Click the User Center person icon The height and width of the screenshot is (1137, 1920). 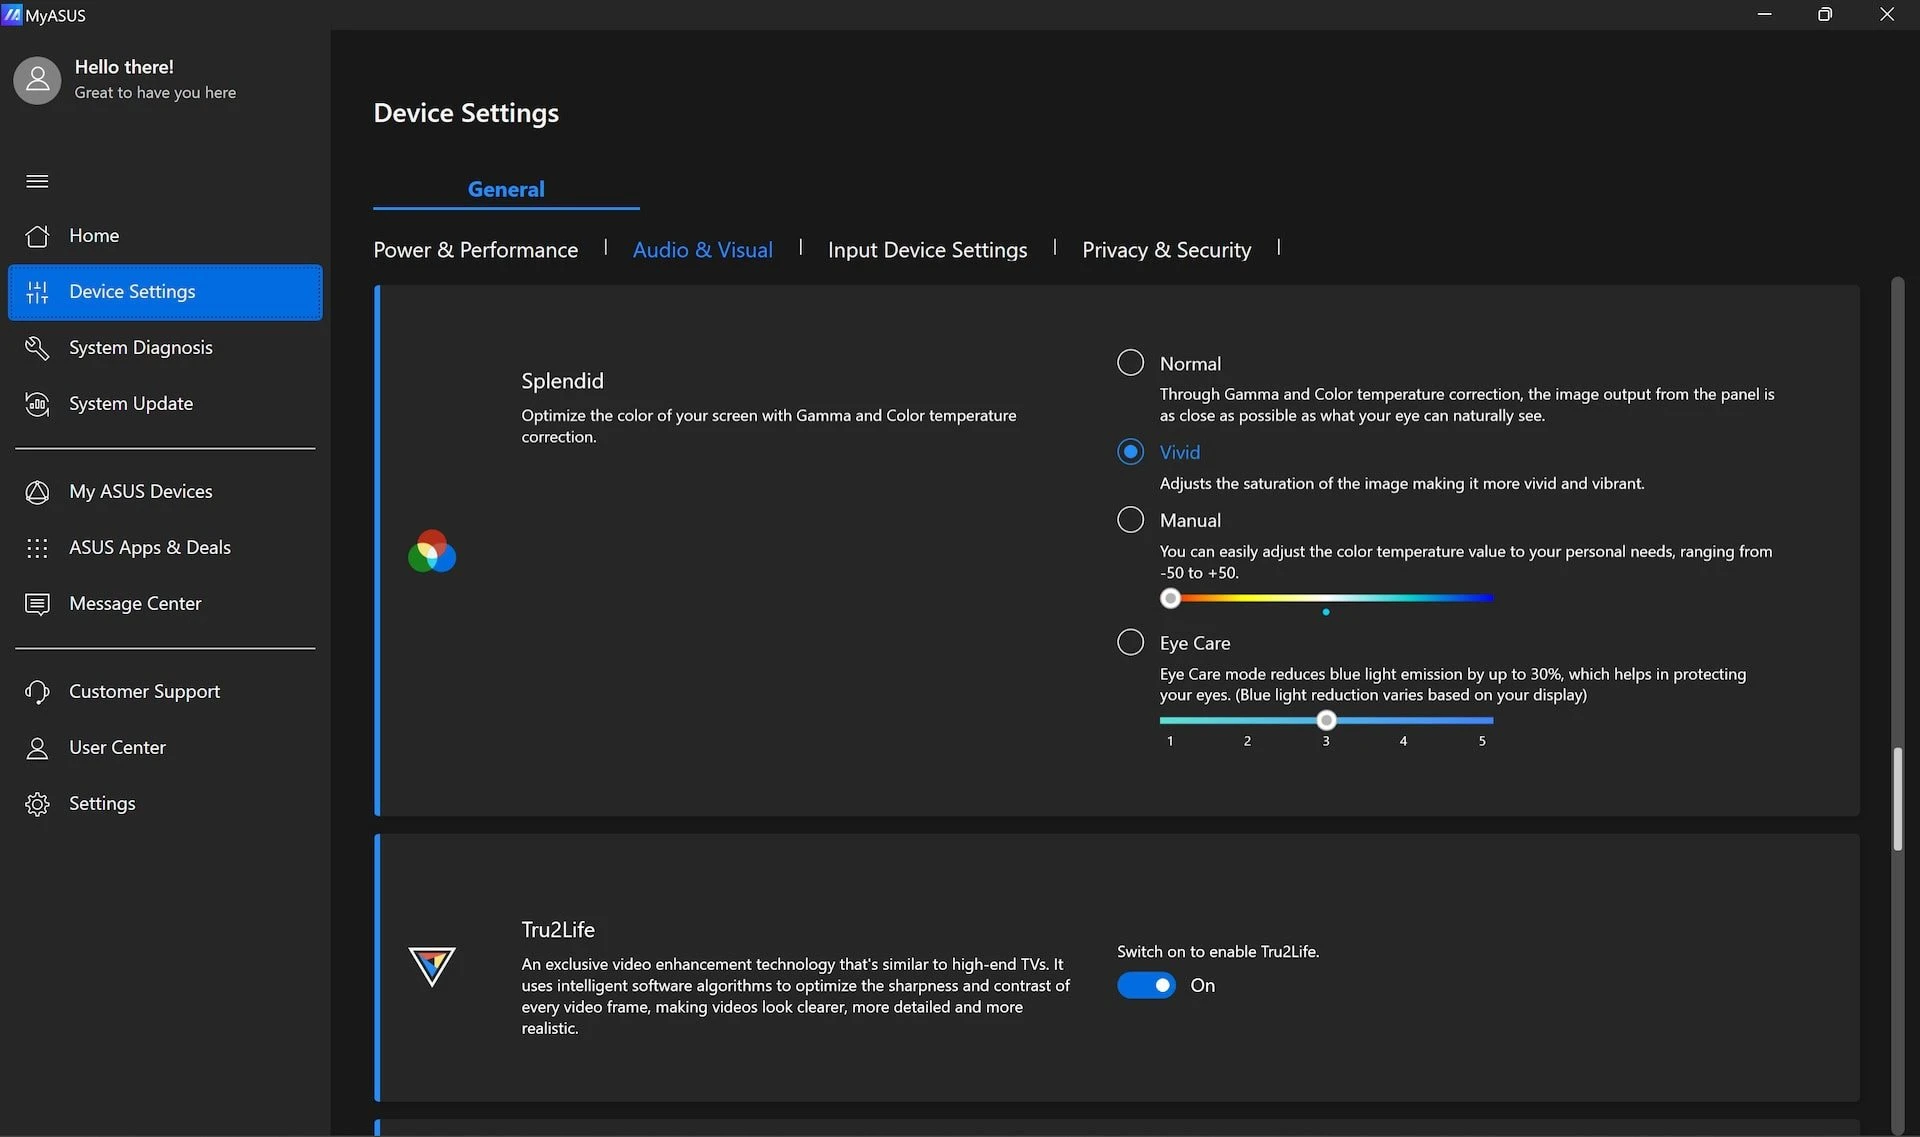(x=37, y=748)
